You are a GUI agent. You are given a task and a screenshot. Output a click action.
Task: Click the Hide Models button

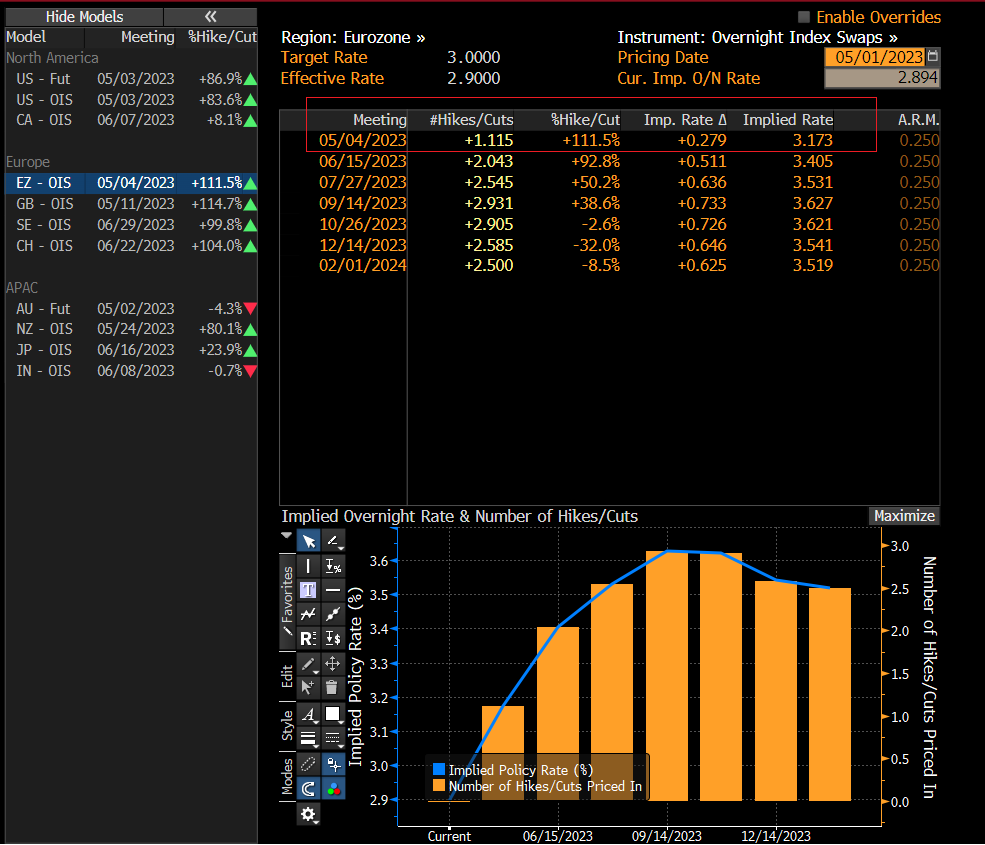tap(84, 17)
